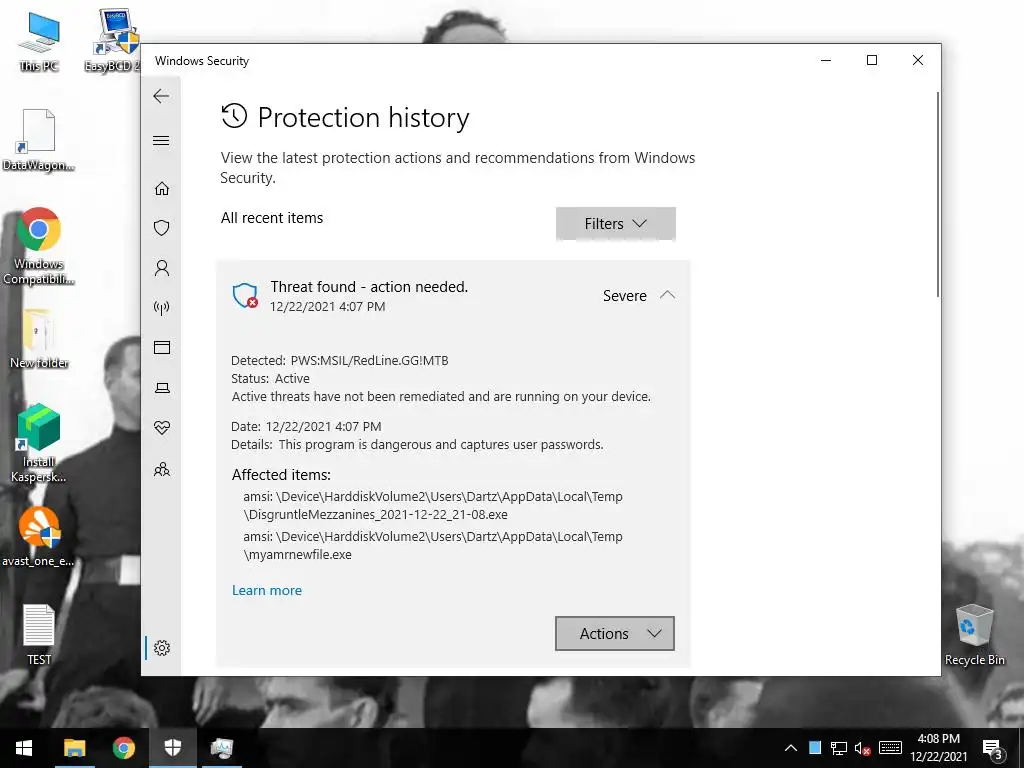Click the Protection history clock icon

click(x=234, y=116)
